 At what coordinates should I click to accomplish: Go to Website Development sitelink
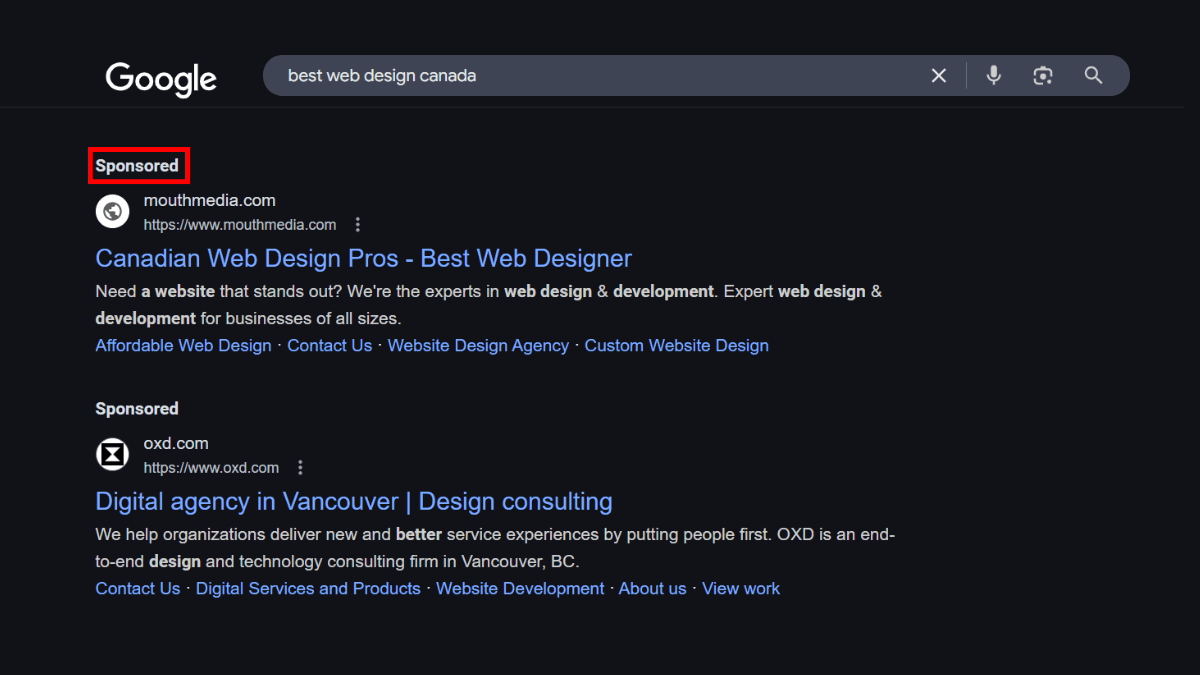click(520, 588)
